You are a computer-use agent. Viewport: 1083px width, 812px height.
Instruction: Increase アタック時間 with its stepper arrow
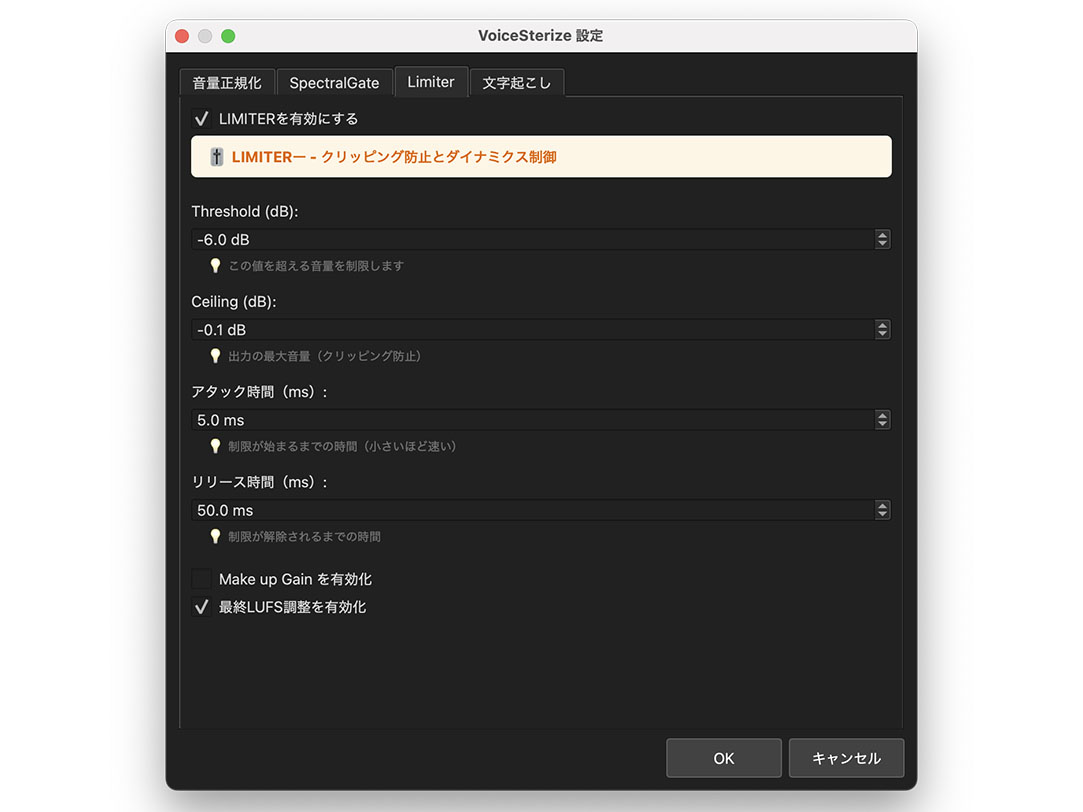click(882, 415)
